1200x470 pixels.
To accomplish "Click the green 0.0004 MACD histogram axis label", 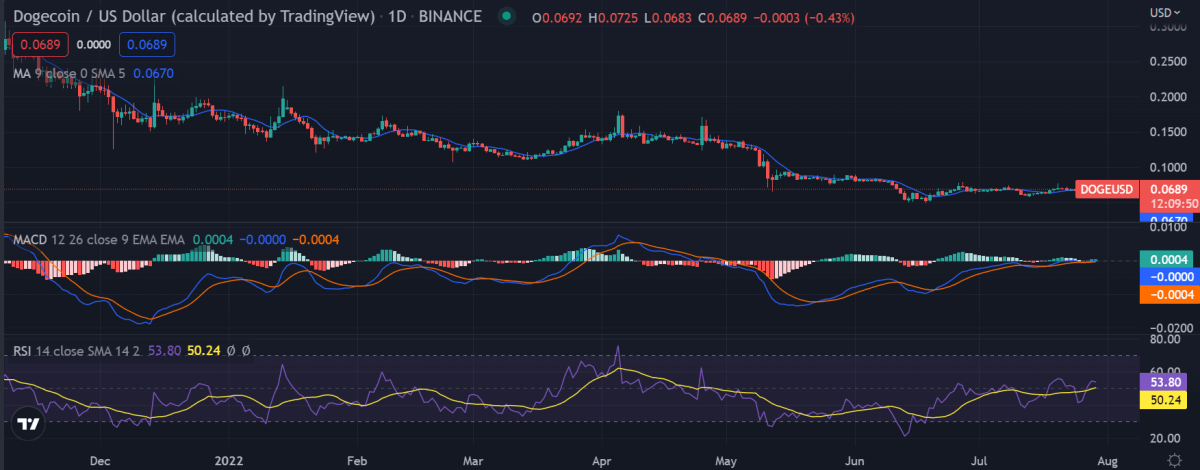I will pyautogui.click(x=1168, y=259).
